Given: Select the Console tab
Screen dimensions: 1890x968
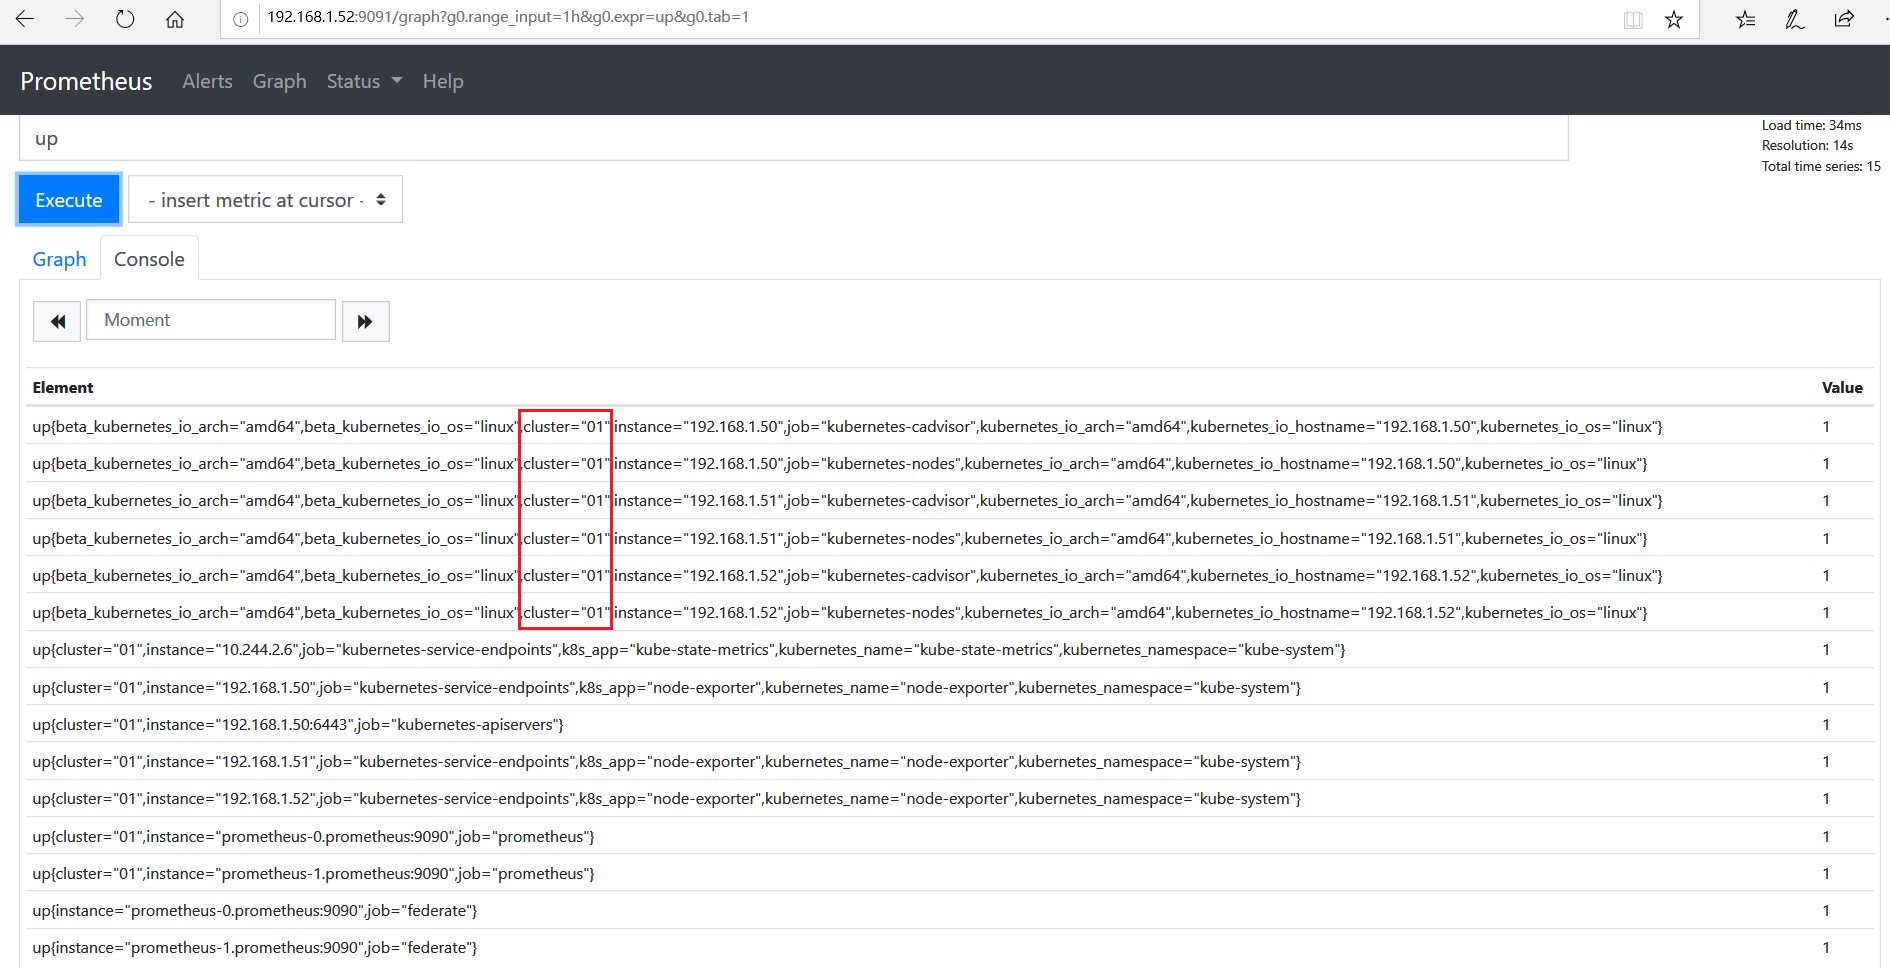Looking at the screenshot, I should [x=149, y=259].
